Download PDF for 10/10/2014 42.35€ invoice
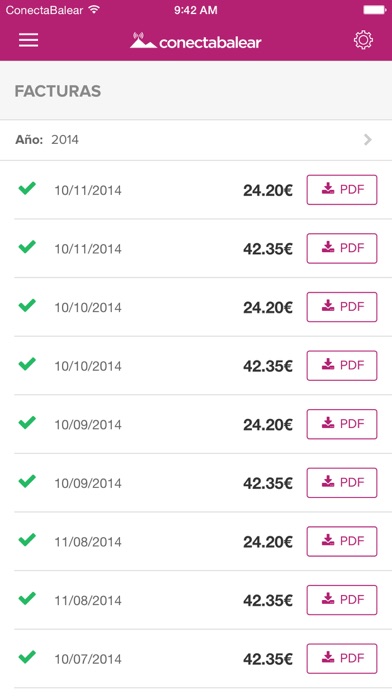The width and height of the screenshot is (392, 696). click(x=342, y=365)
